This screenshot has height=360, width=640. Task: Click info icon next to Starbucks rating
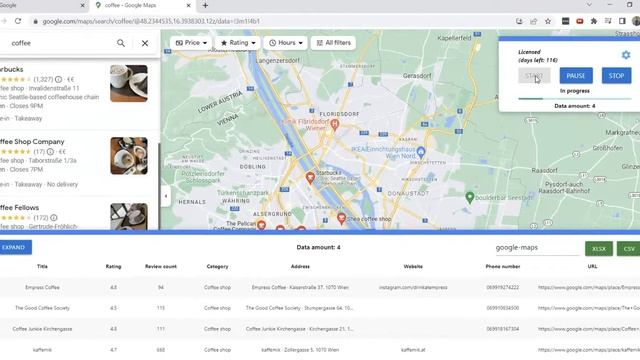point(58,79)
